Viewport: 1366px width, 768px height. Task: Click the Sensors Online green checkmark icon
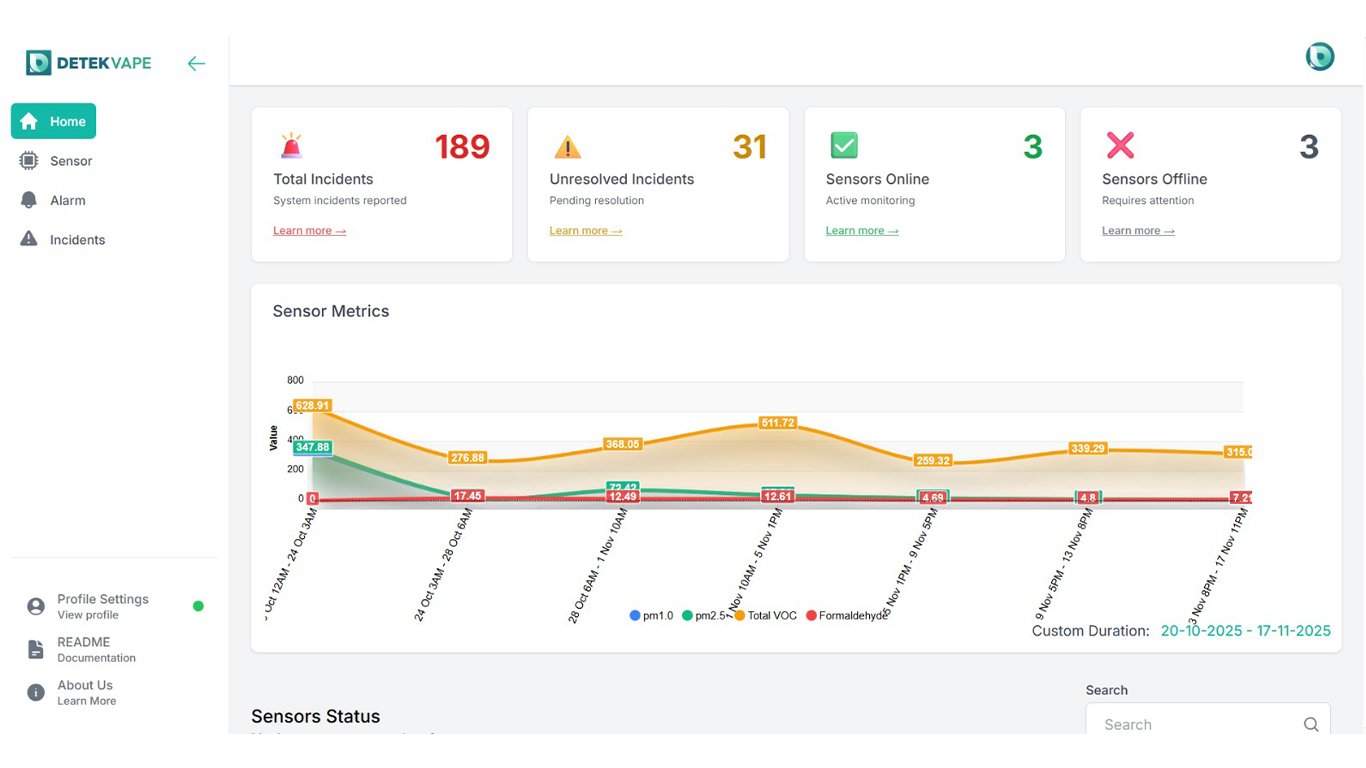[844, 146]
